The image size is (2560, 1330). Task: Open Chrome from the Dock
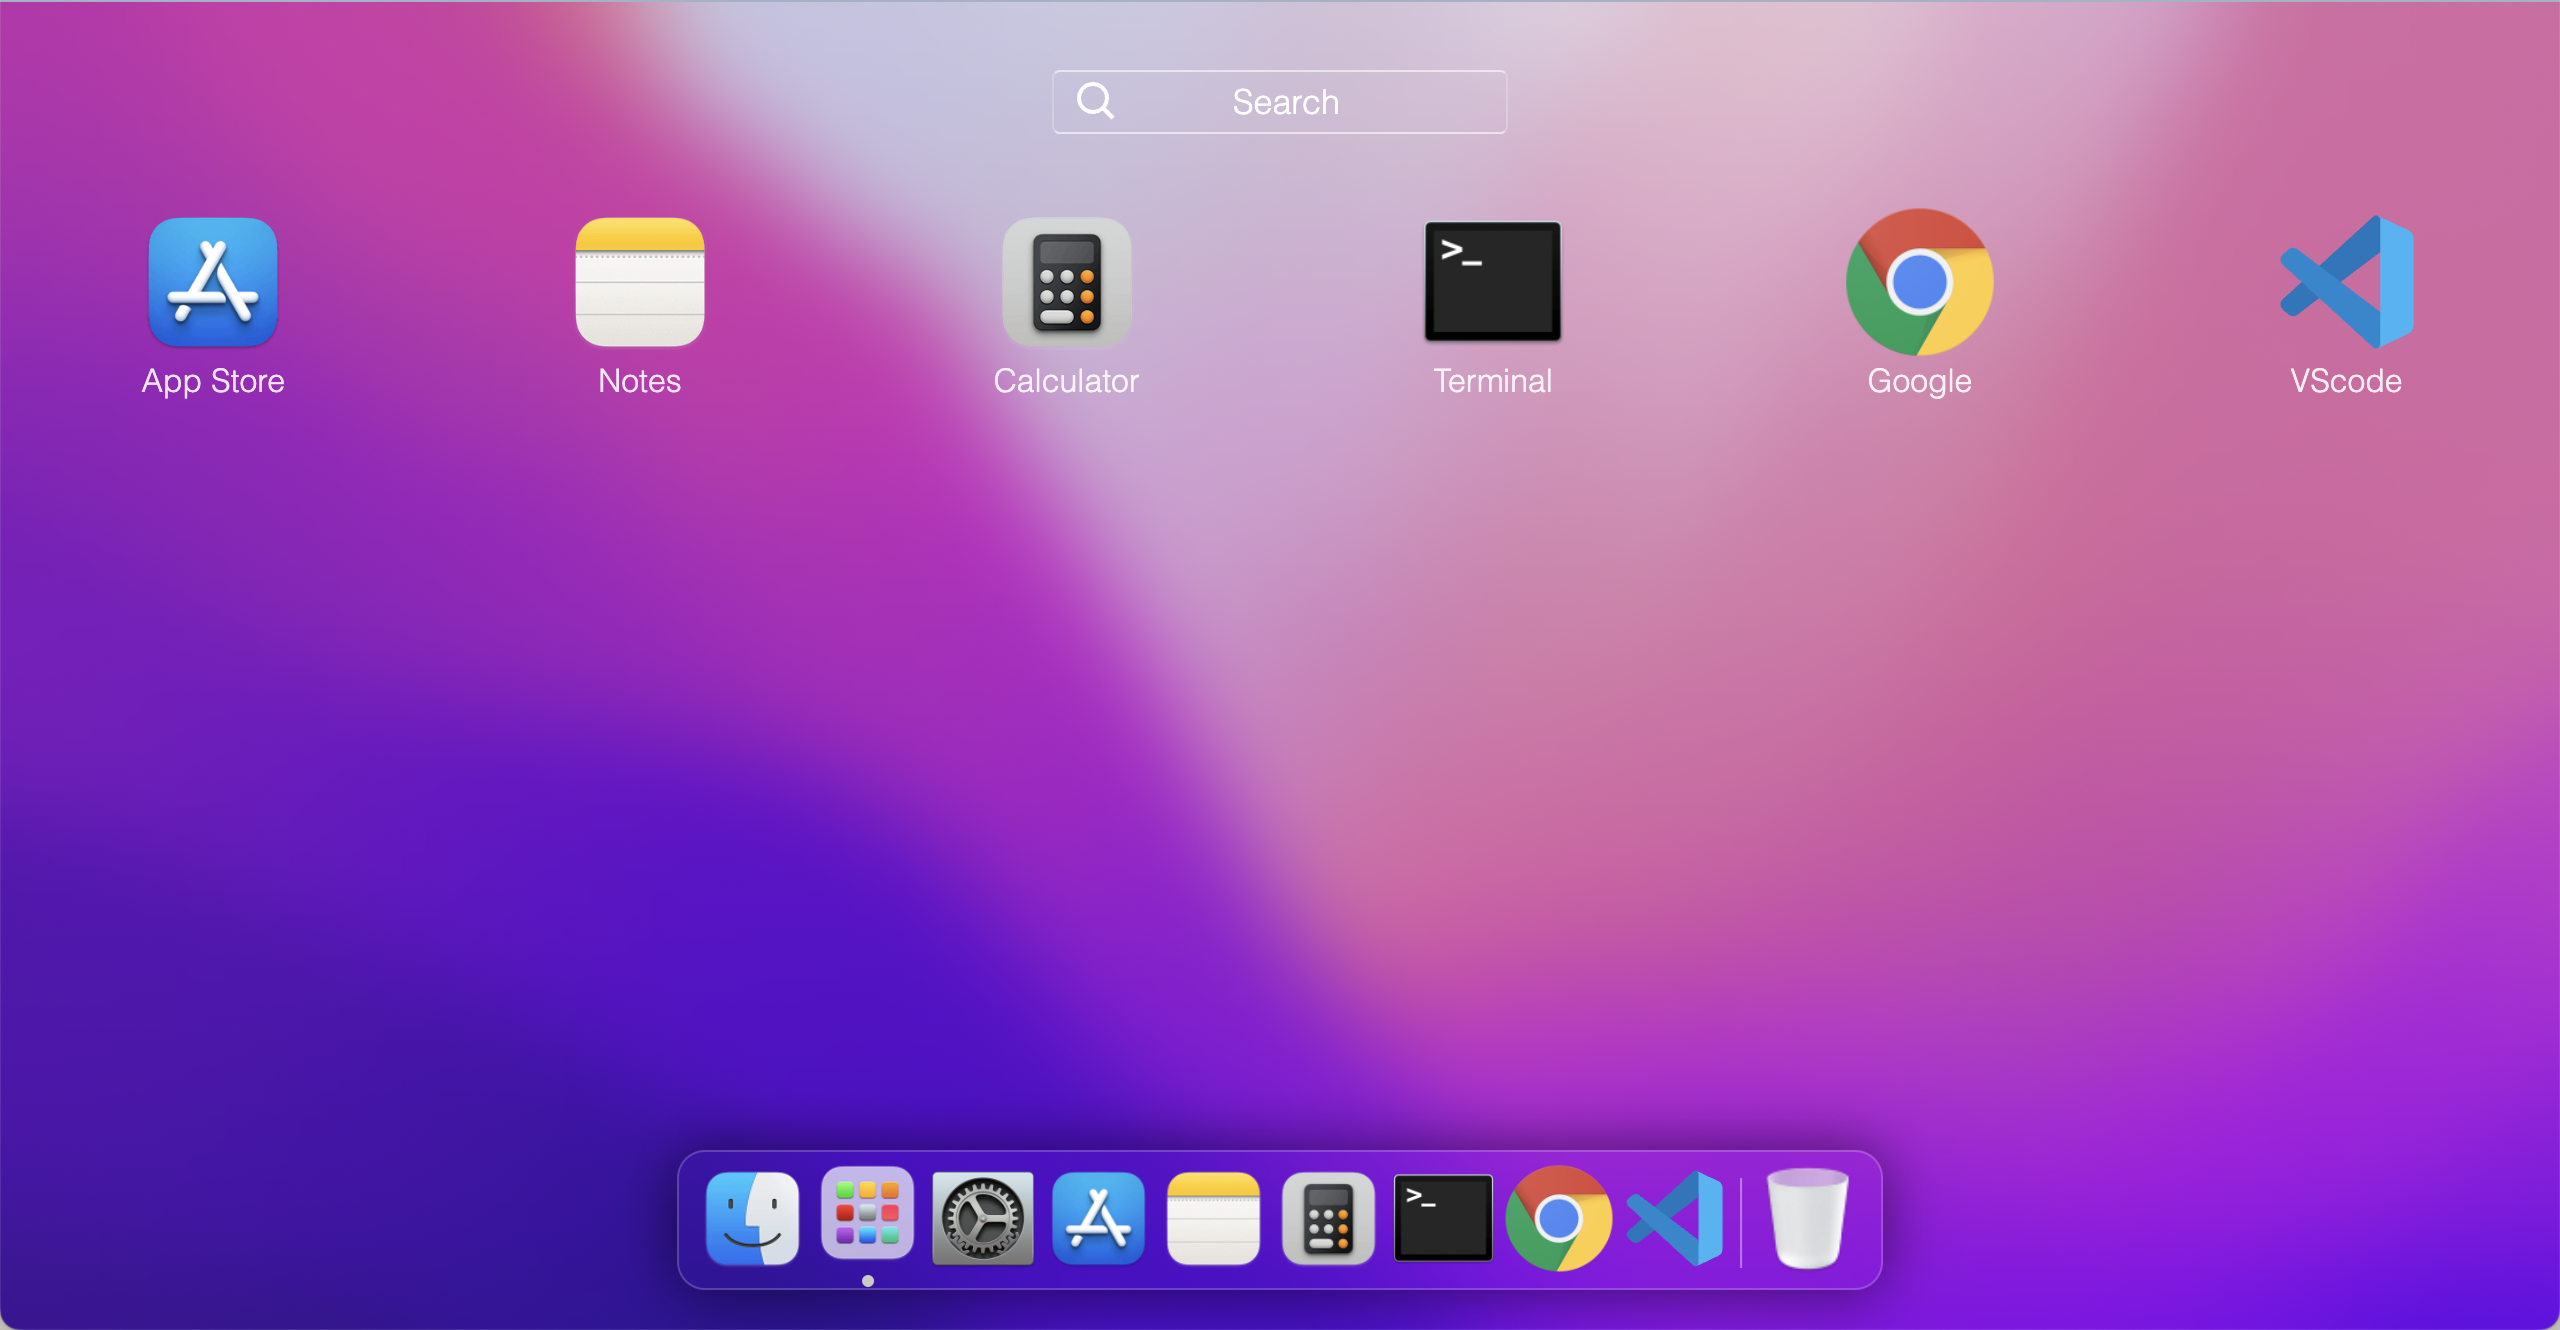(x=1558, y=1219)
